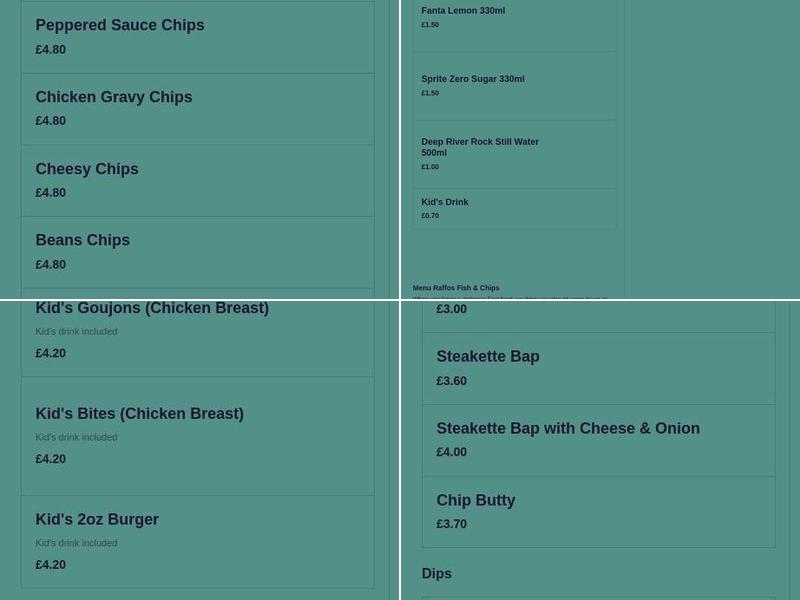Select the Steakette Bap item
Image resolution: width=800 pixels, height=600 pixels.
click(x=488, y=356)
